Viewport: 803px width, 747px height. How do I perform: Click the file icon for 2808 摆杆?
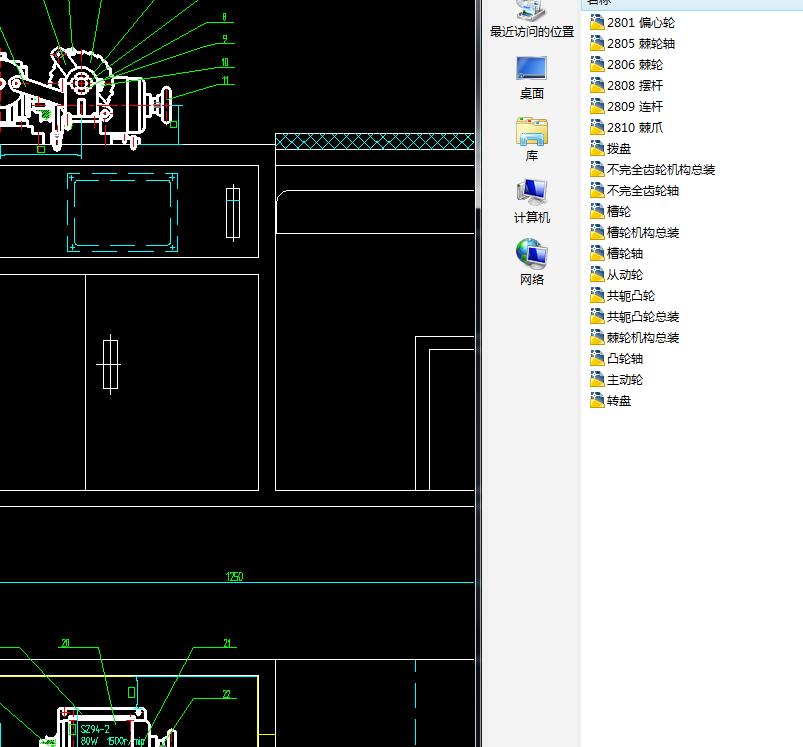pos(597,86)
